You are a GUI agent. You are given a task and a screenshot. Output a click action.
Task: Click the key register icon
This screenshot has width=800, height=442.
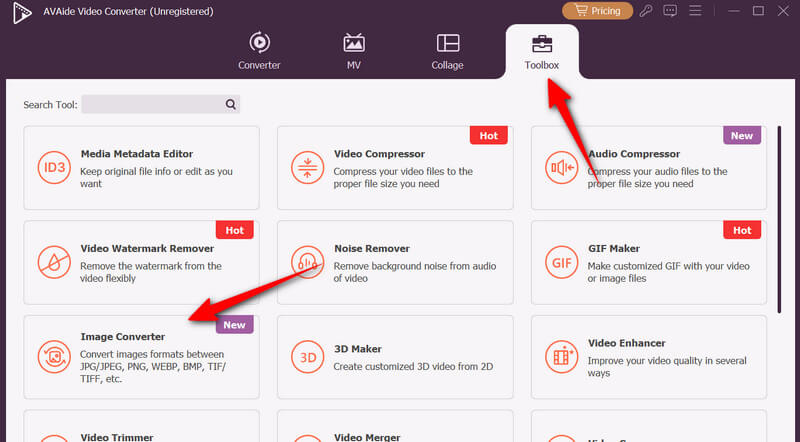(x=646, y=11)
